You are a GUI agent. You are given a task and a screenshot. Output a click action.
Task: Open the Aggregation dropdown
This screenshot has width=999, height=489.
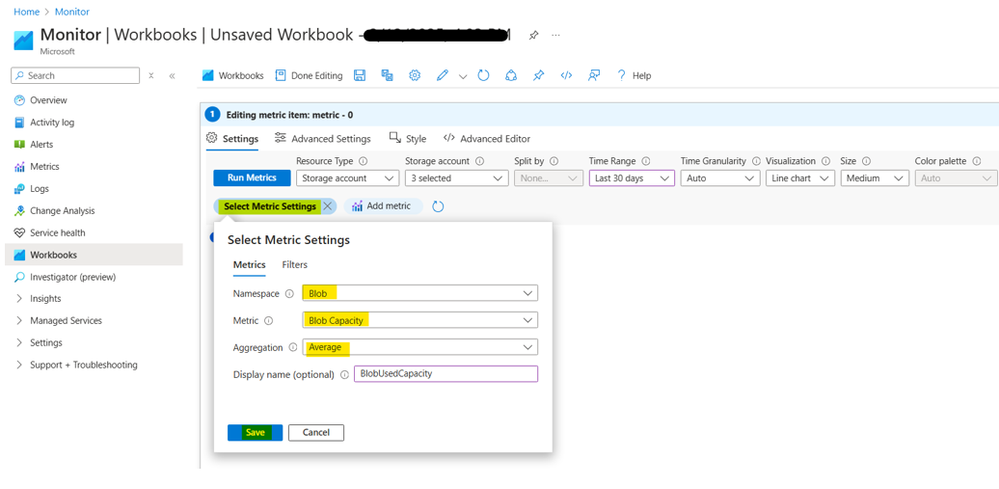click(420, 347)
